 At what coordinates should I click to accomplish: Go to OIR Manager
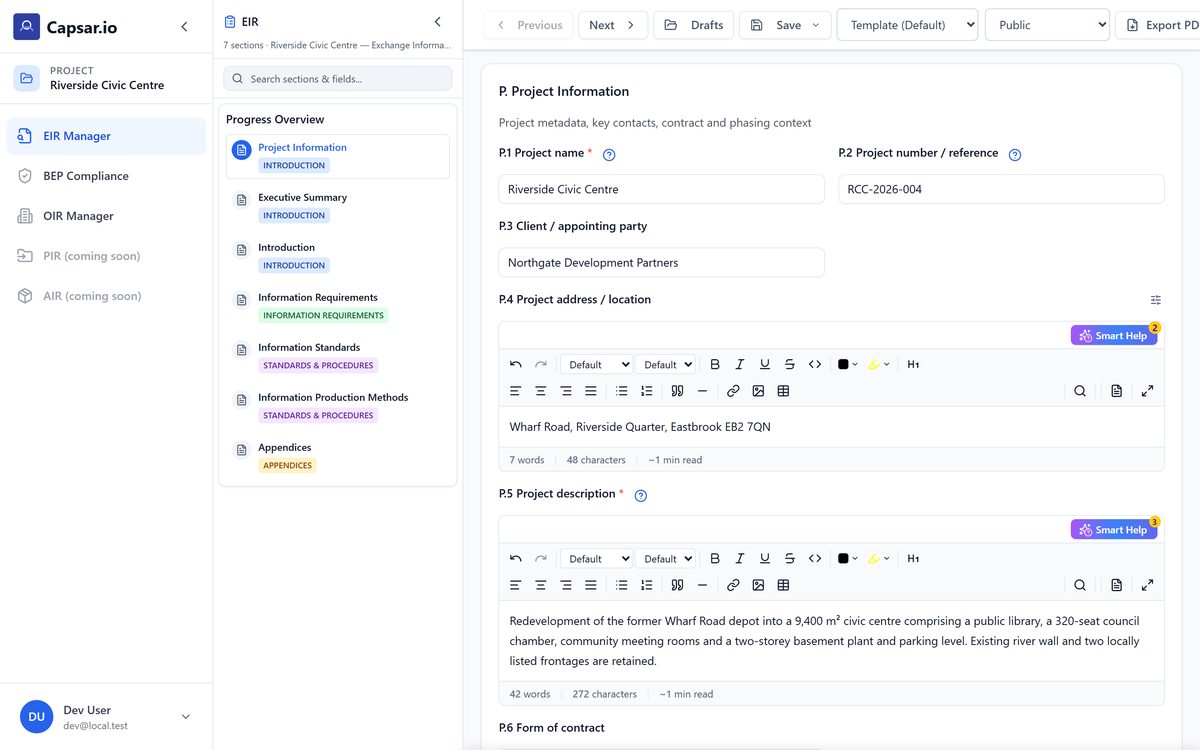pyautogui.click(x=106, y=216)
